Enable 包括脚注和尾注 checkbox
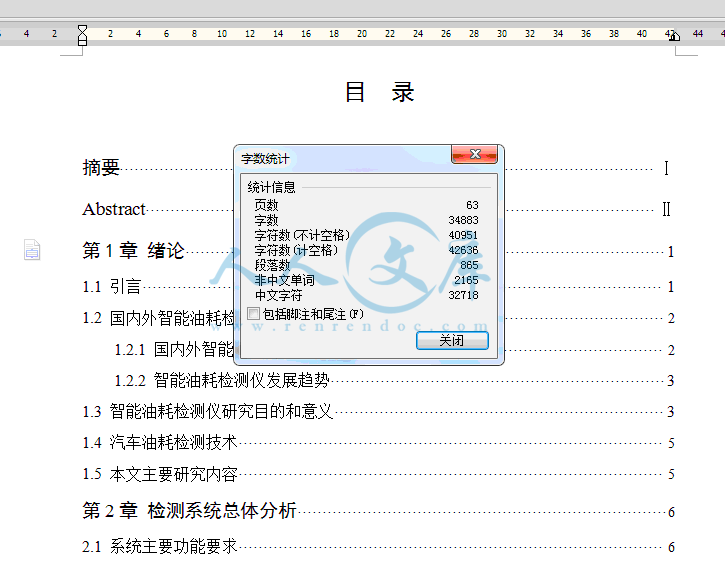The width and height of the screenshot is (725, 567). (x=253, y=314)
